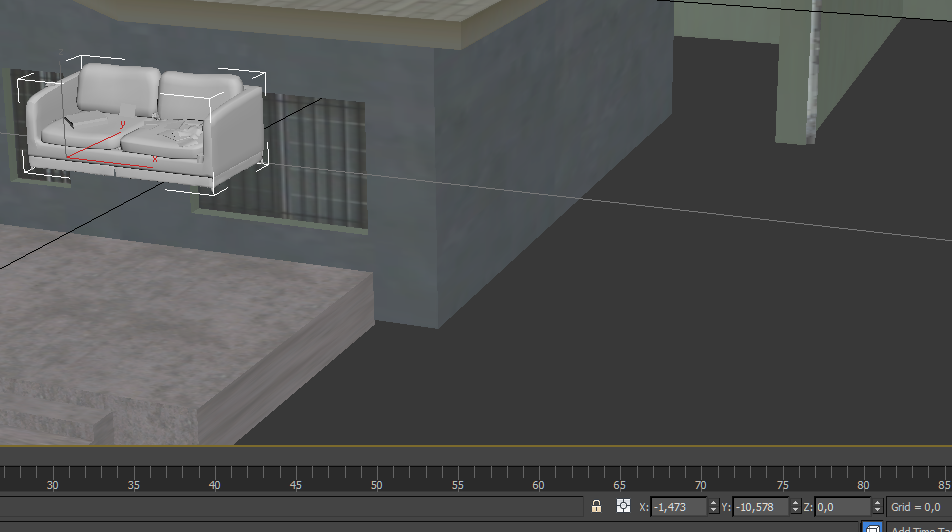Toggle Absolute/Offset transform type-in mode icon
952x532 pixels.
point(623,507)
